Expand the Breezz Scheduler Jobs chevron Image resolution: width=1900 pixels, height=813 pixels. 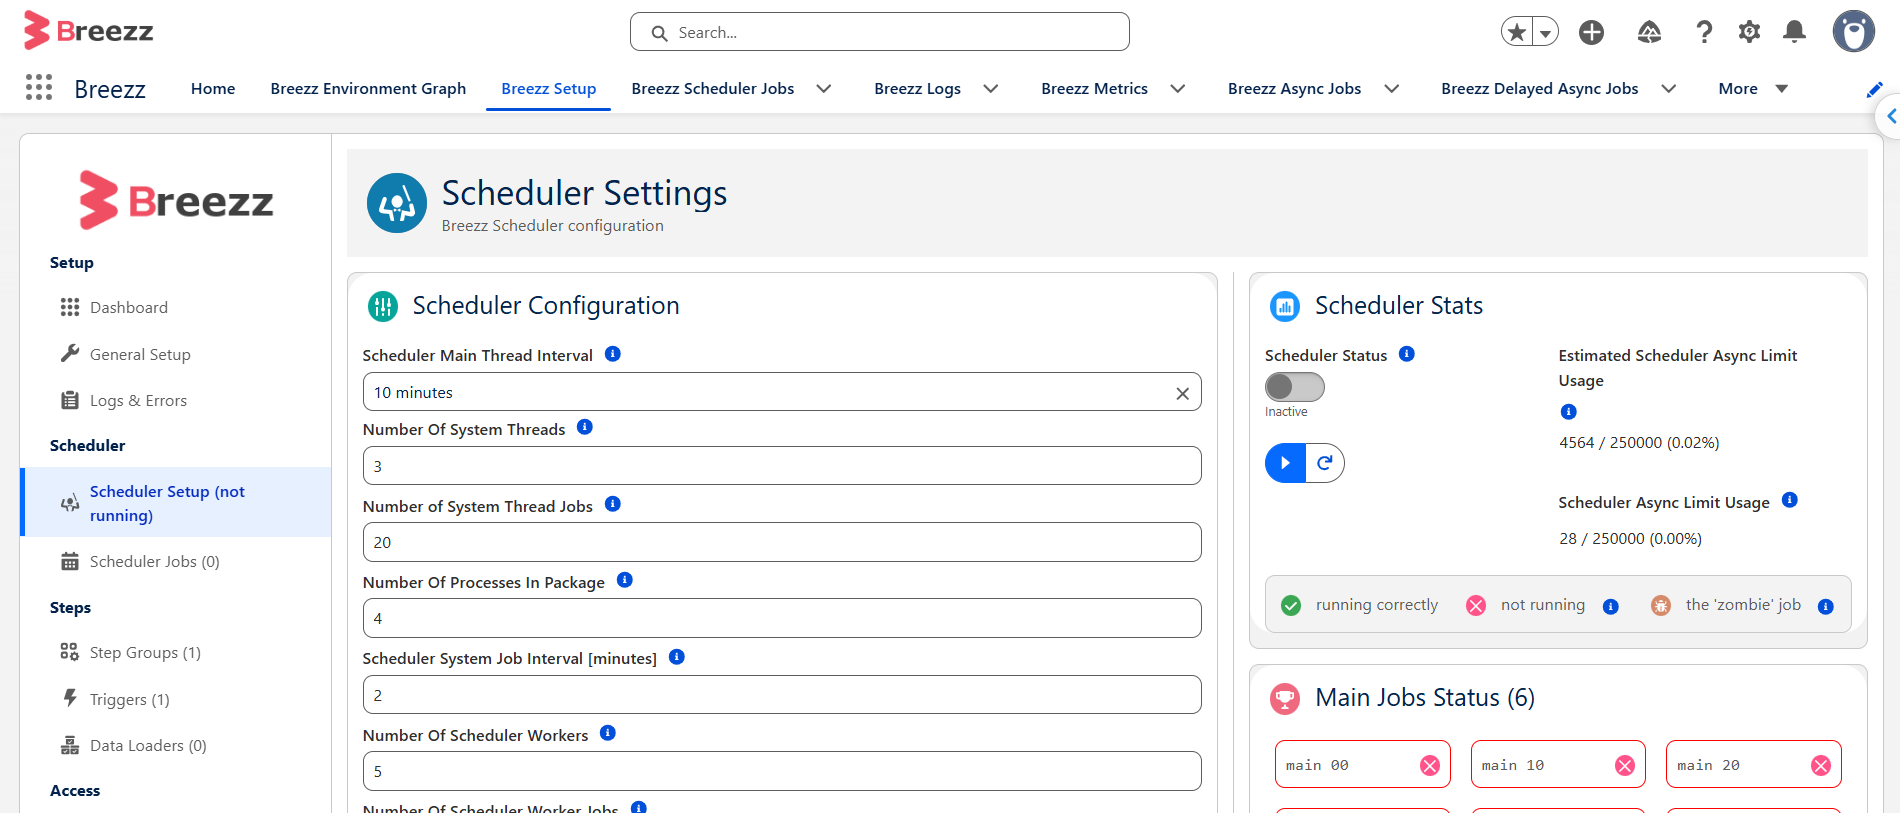824,88
